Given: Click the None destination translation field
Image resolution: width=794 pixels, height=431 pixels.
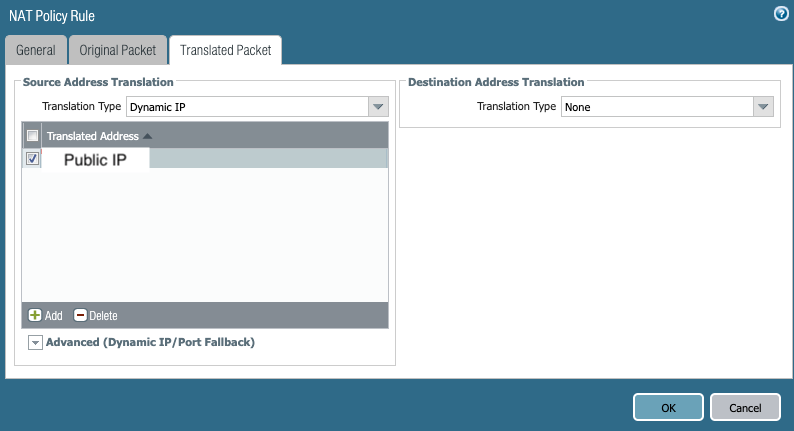Looking at the screenshot, I should pyautogui.click(x=656, y=107).
